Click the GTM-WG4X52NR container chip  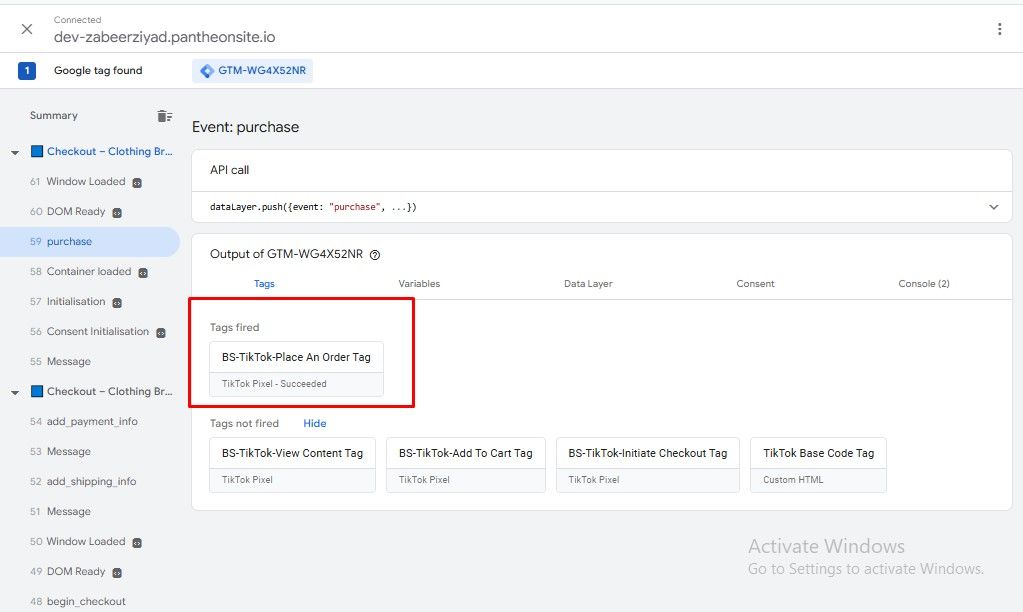click(252, 70)
